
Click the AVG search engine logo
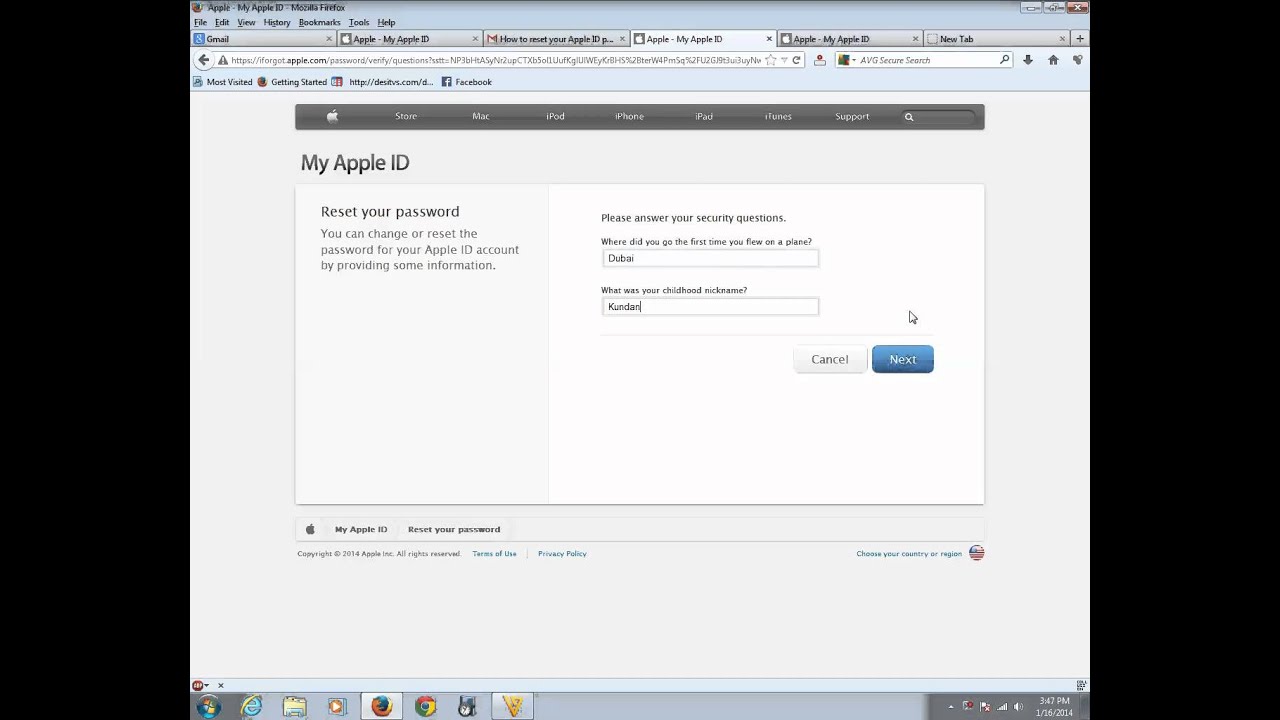point(844,60)
